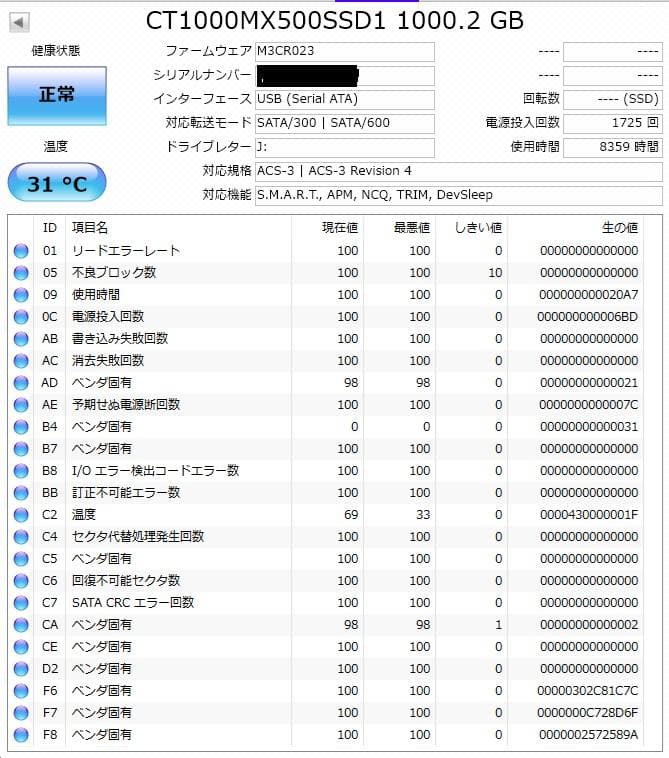Image resolution: width=669 pixels, height=758 pixels.
Task: Select raw value 00000000000021
Action: tap(589, 383)
